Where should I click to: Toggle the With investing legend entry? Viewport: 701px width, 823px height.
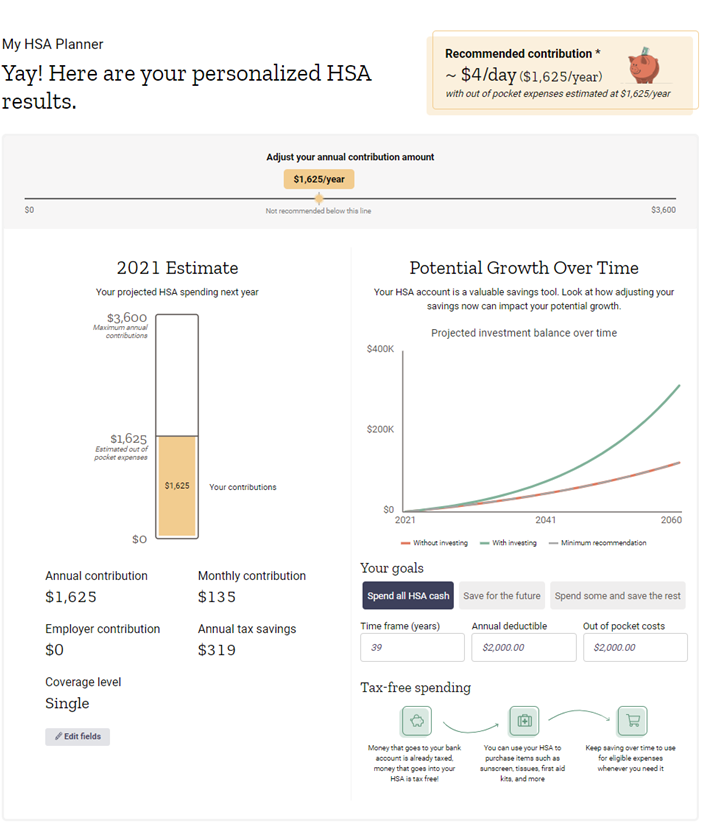tap(508, 543)
